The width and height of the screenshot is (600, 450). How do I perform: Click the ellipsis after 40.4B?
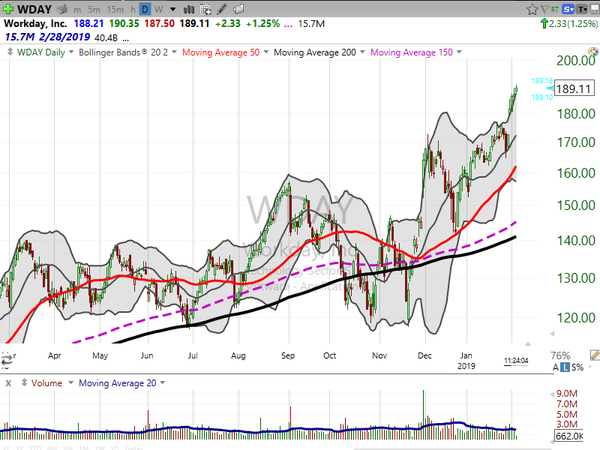pos(126,39)
